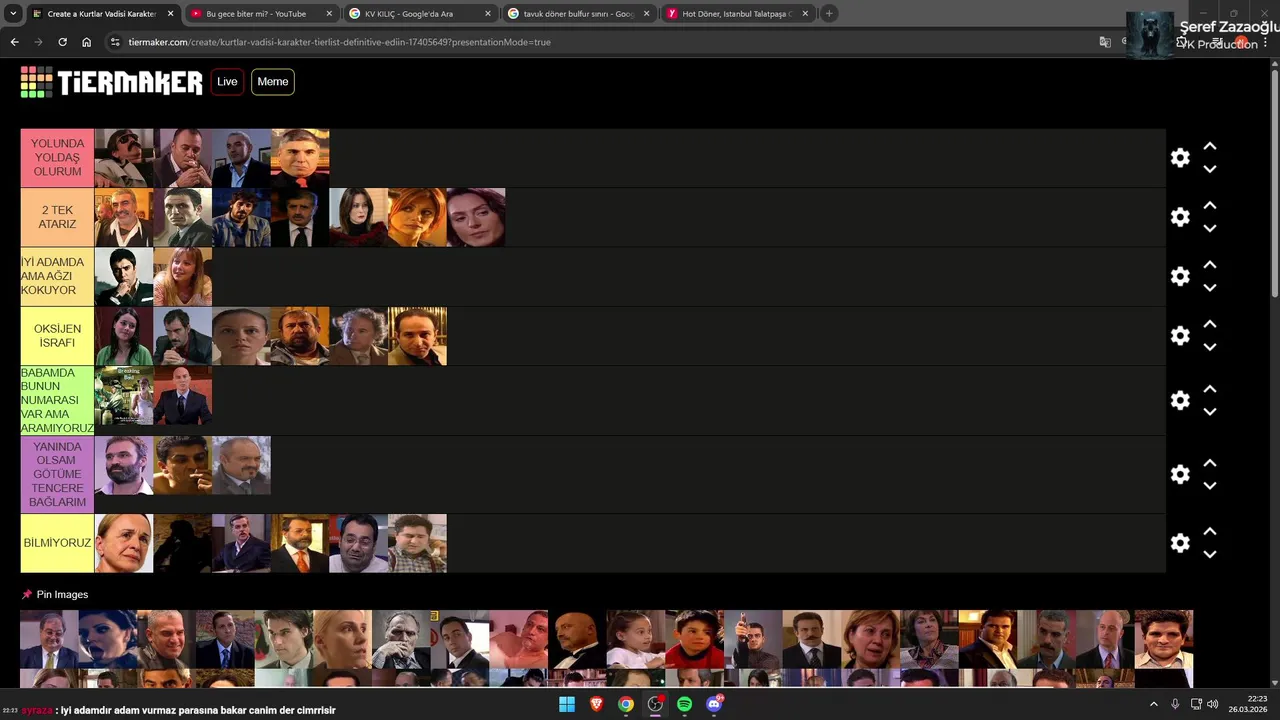Switch to the Hot Döner Istanbul tab
Viewport: 1280px width, 720px height.
pos(735,14)
